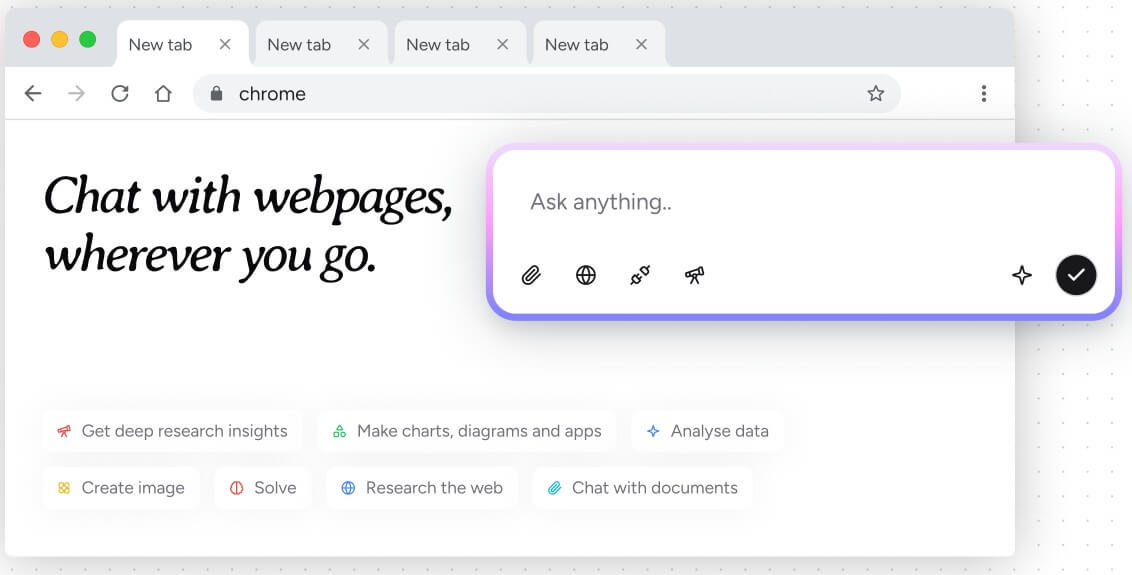Viewport: 1132px width, 575px height.
Task: Select the Research the web chip
Action: click(422, 488)
